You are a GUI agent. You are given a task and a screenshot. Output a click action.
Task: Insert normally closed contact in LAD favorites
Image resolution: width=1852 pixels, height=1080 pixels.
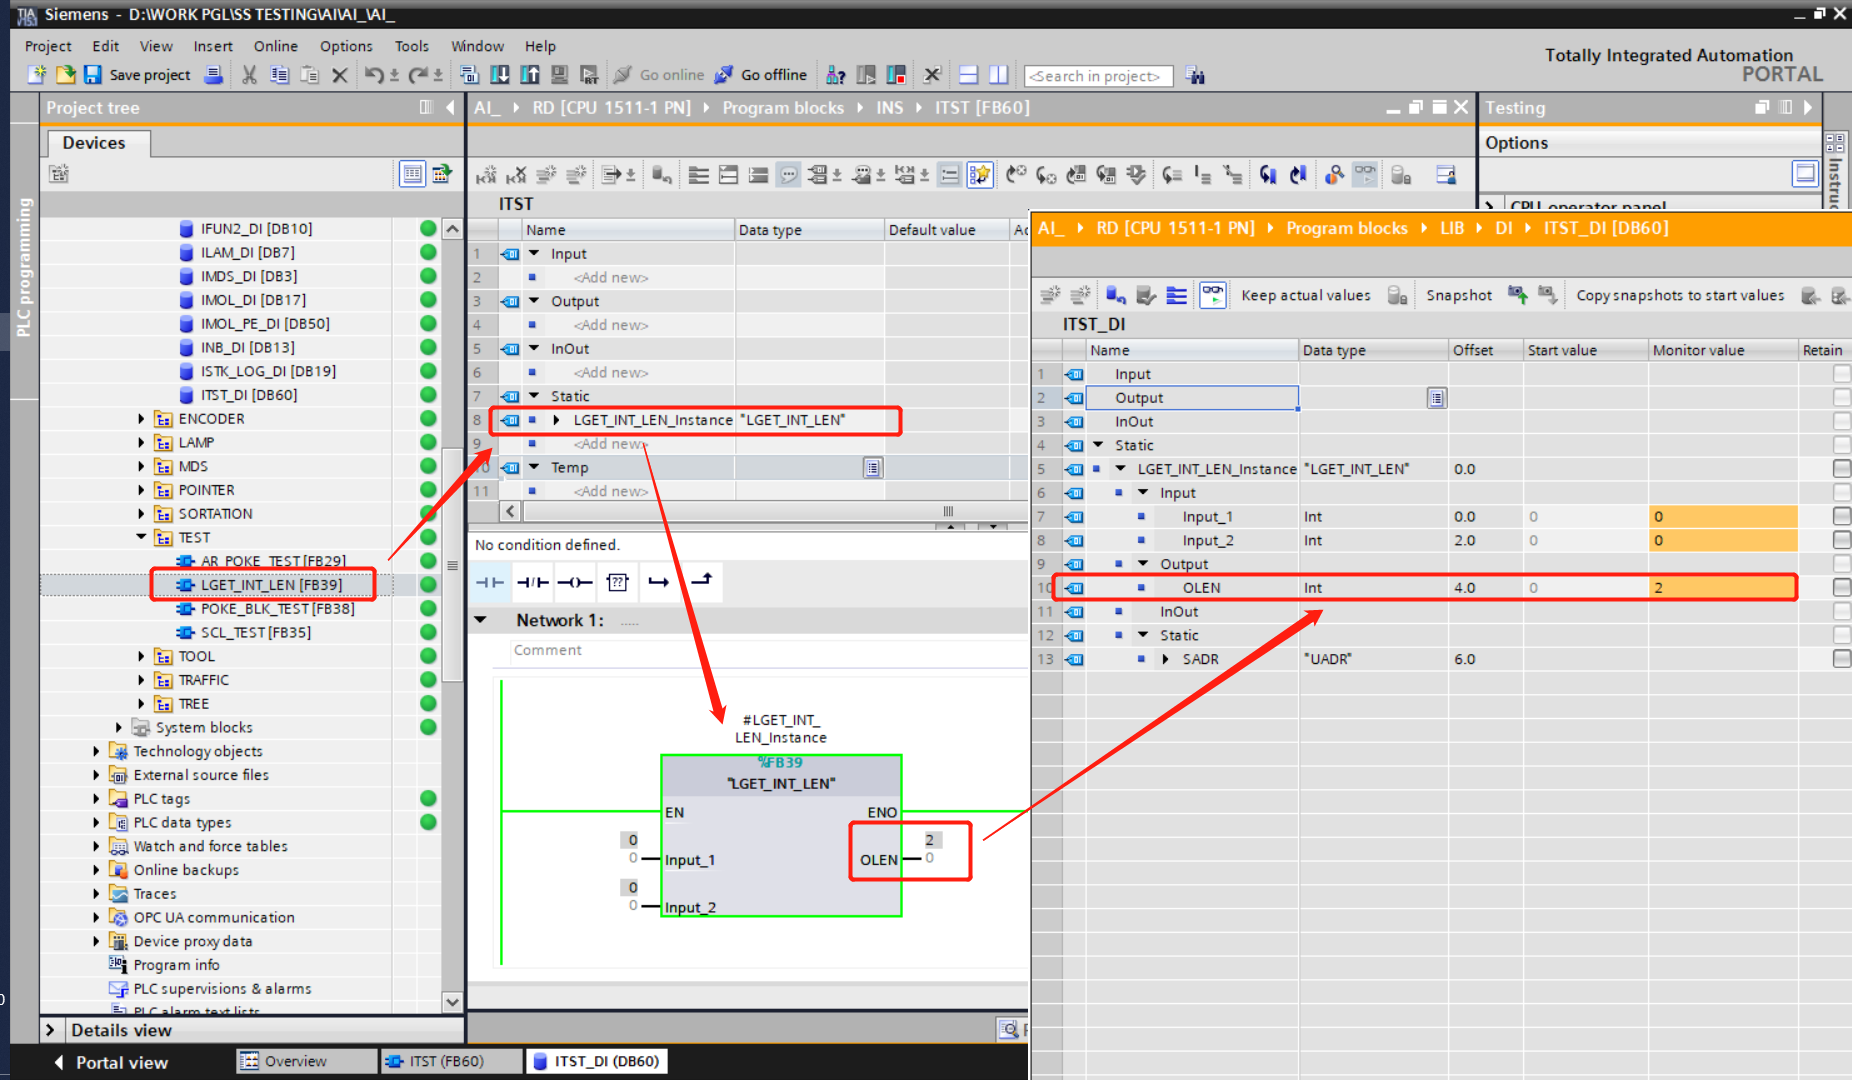click(533, 582)
